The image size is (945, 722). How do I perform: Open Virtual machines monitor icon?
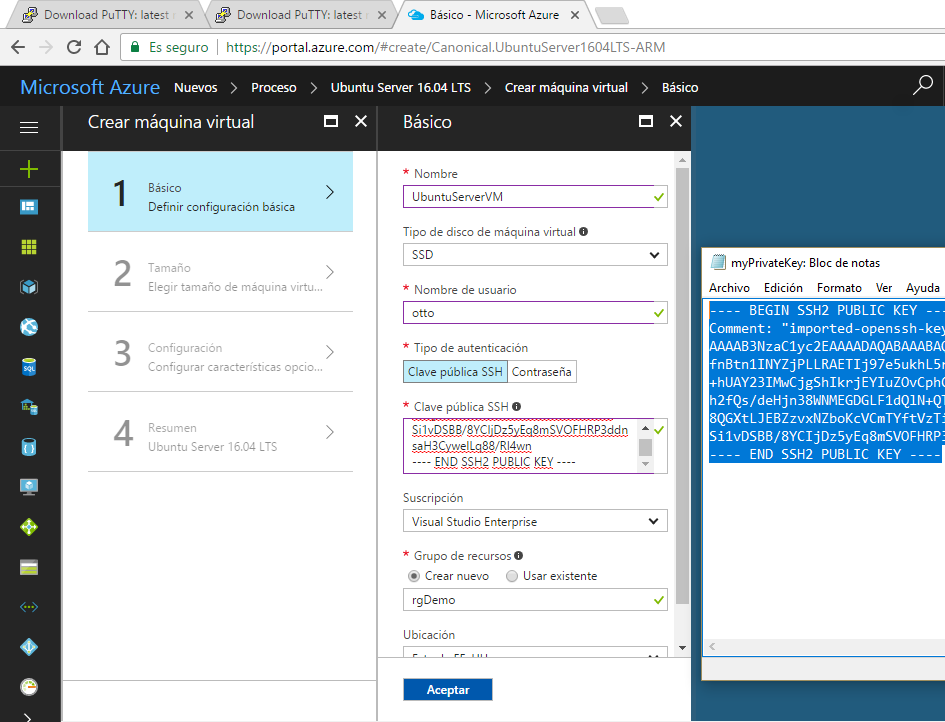[x=29, y=486]
